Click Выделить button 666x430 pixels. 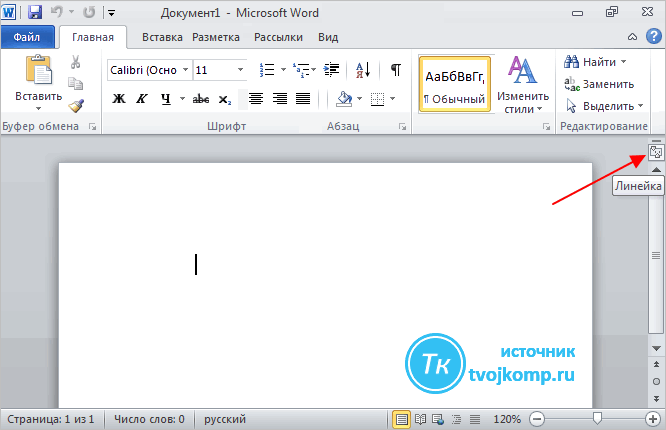click(604, 106)
